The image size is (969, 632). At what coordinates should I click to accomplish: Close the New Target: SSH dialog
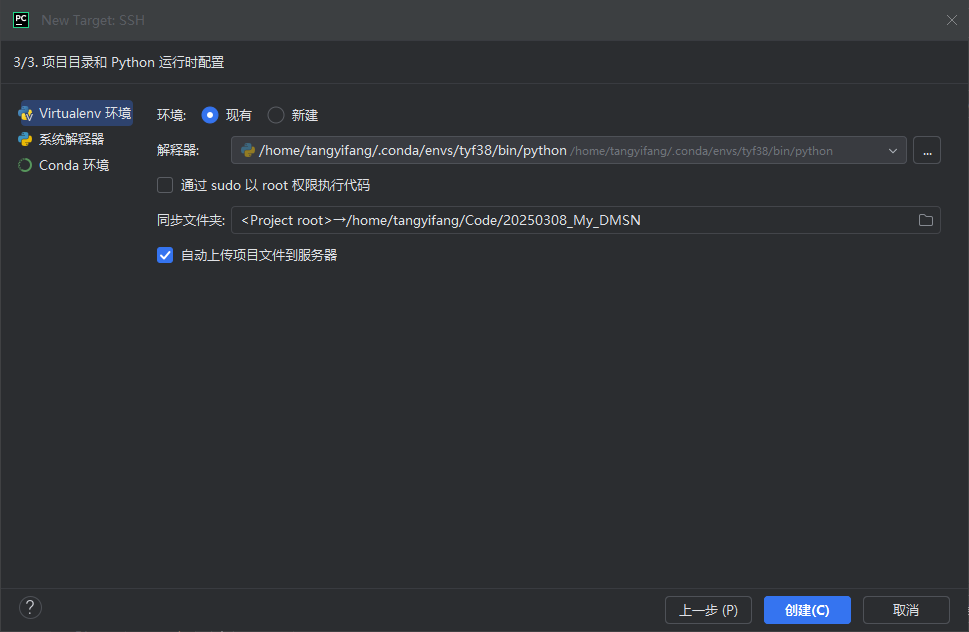[x=952, y=20]
